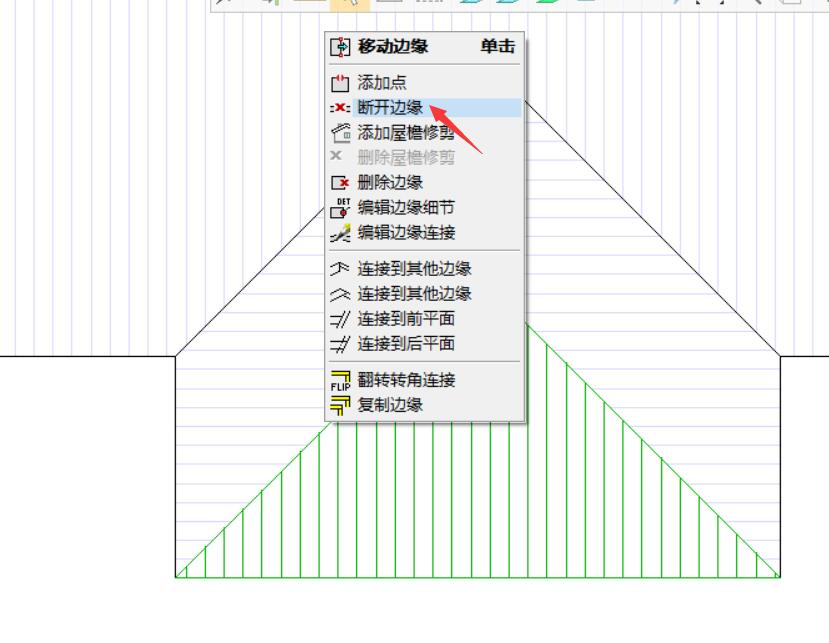
Task: Pick 连接到其他边缘 with the double-chevron icon
Action: pos(425,293)
